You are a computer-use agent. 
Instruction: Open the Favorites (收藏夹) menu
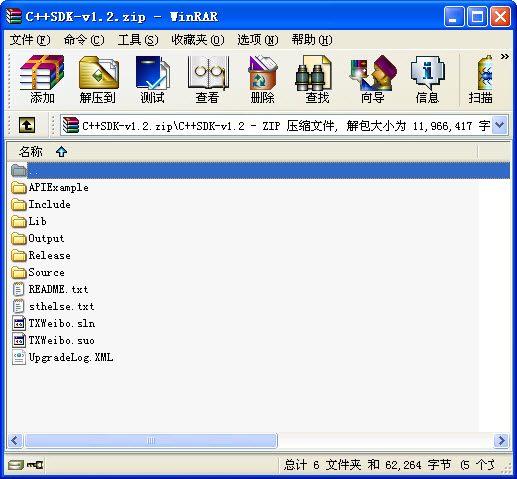[x=198, y=40]
